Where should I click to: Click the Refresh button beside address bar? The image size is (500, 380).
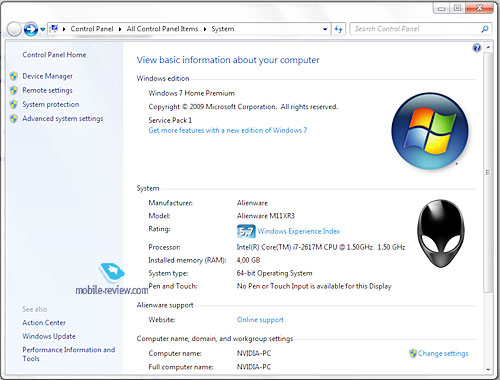pyautogui.click(x=338, y=29)
